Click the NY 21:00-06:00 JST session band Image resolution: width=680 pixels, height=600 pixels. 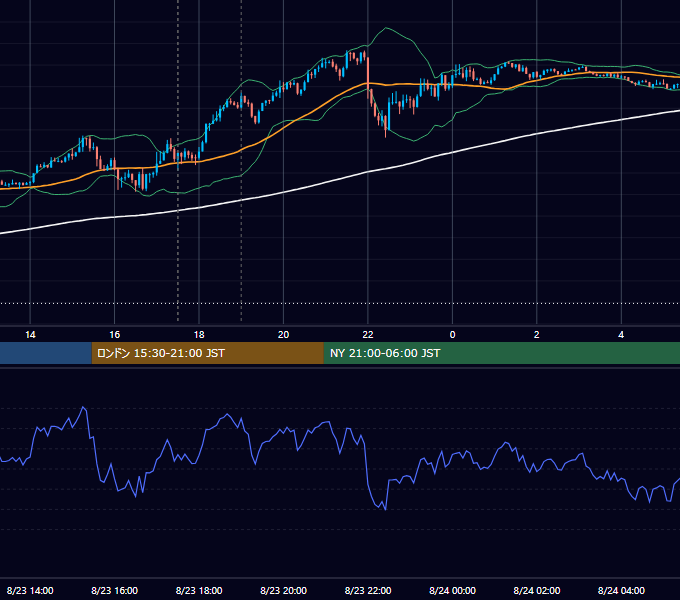pos(502,353)
